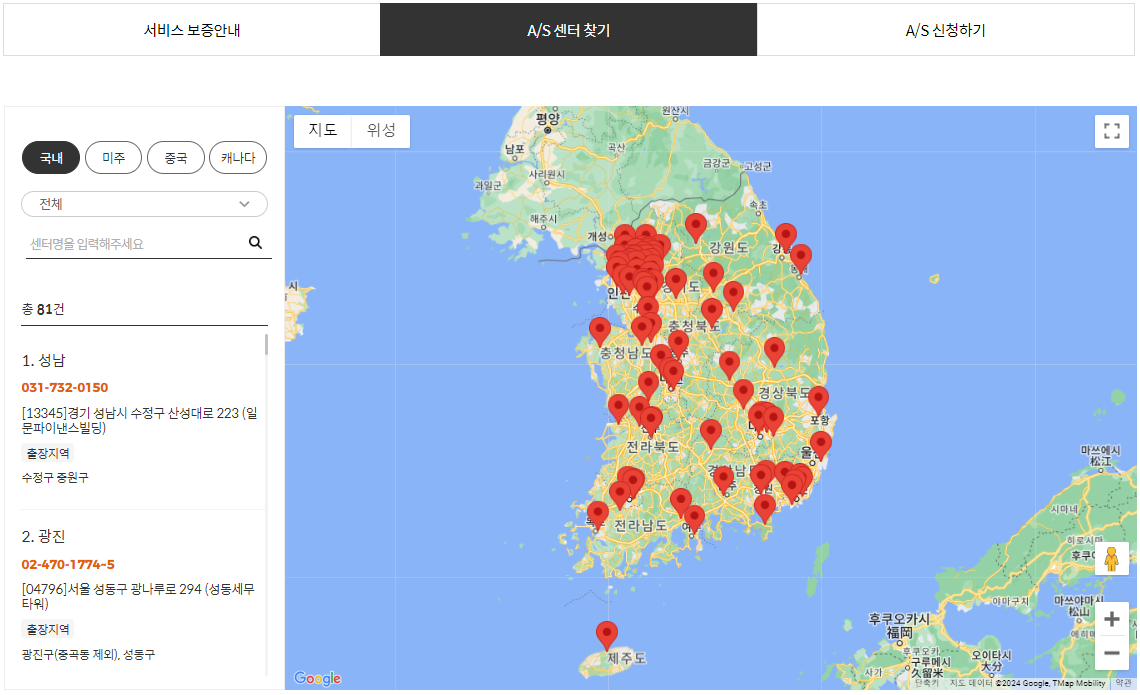The image size is (1140, 695).
Task: Click the search magnifier icon
Action: pos(255,242)
